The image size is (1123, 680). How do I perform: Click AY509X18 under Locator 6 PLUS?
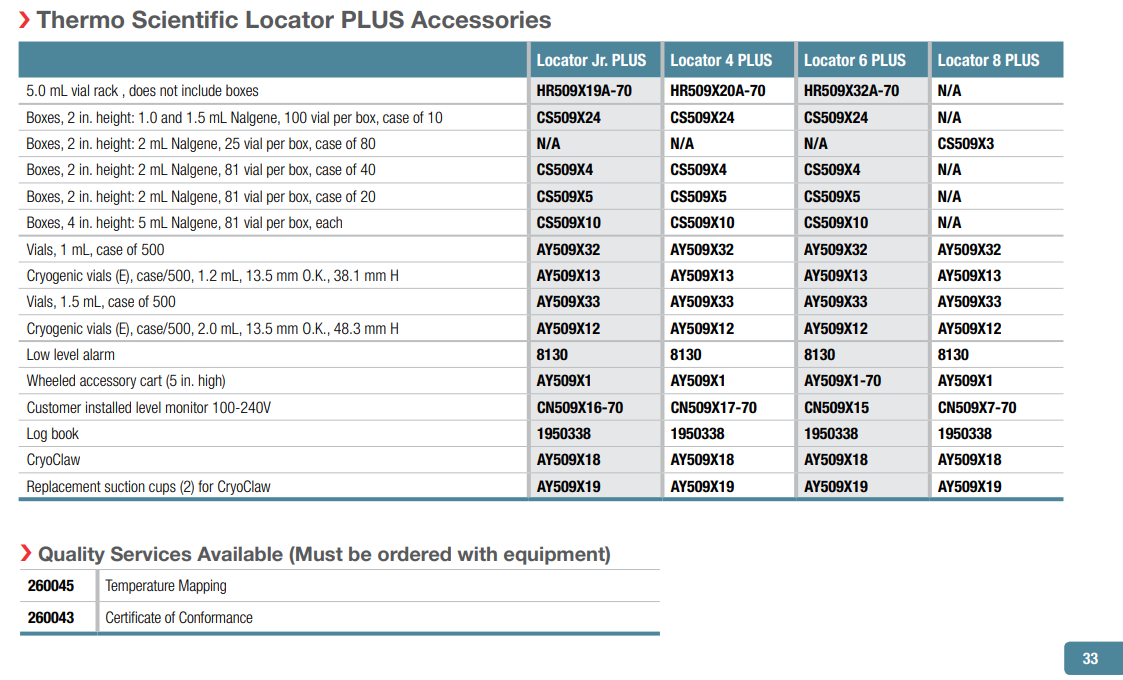(835, 459)
